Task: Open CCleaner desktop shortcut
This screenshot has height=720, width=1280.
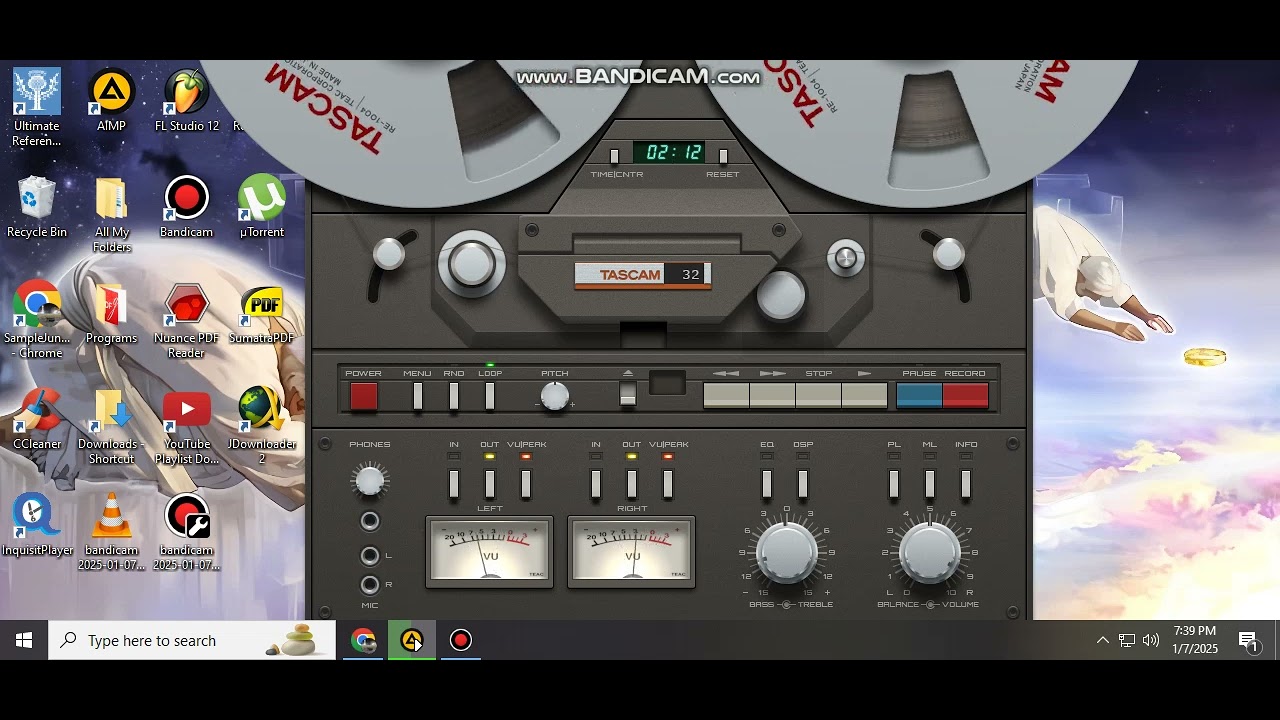Action: (37, 419)
